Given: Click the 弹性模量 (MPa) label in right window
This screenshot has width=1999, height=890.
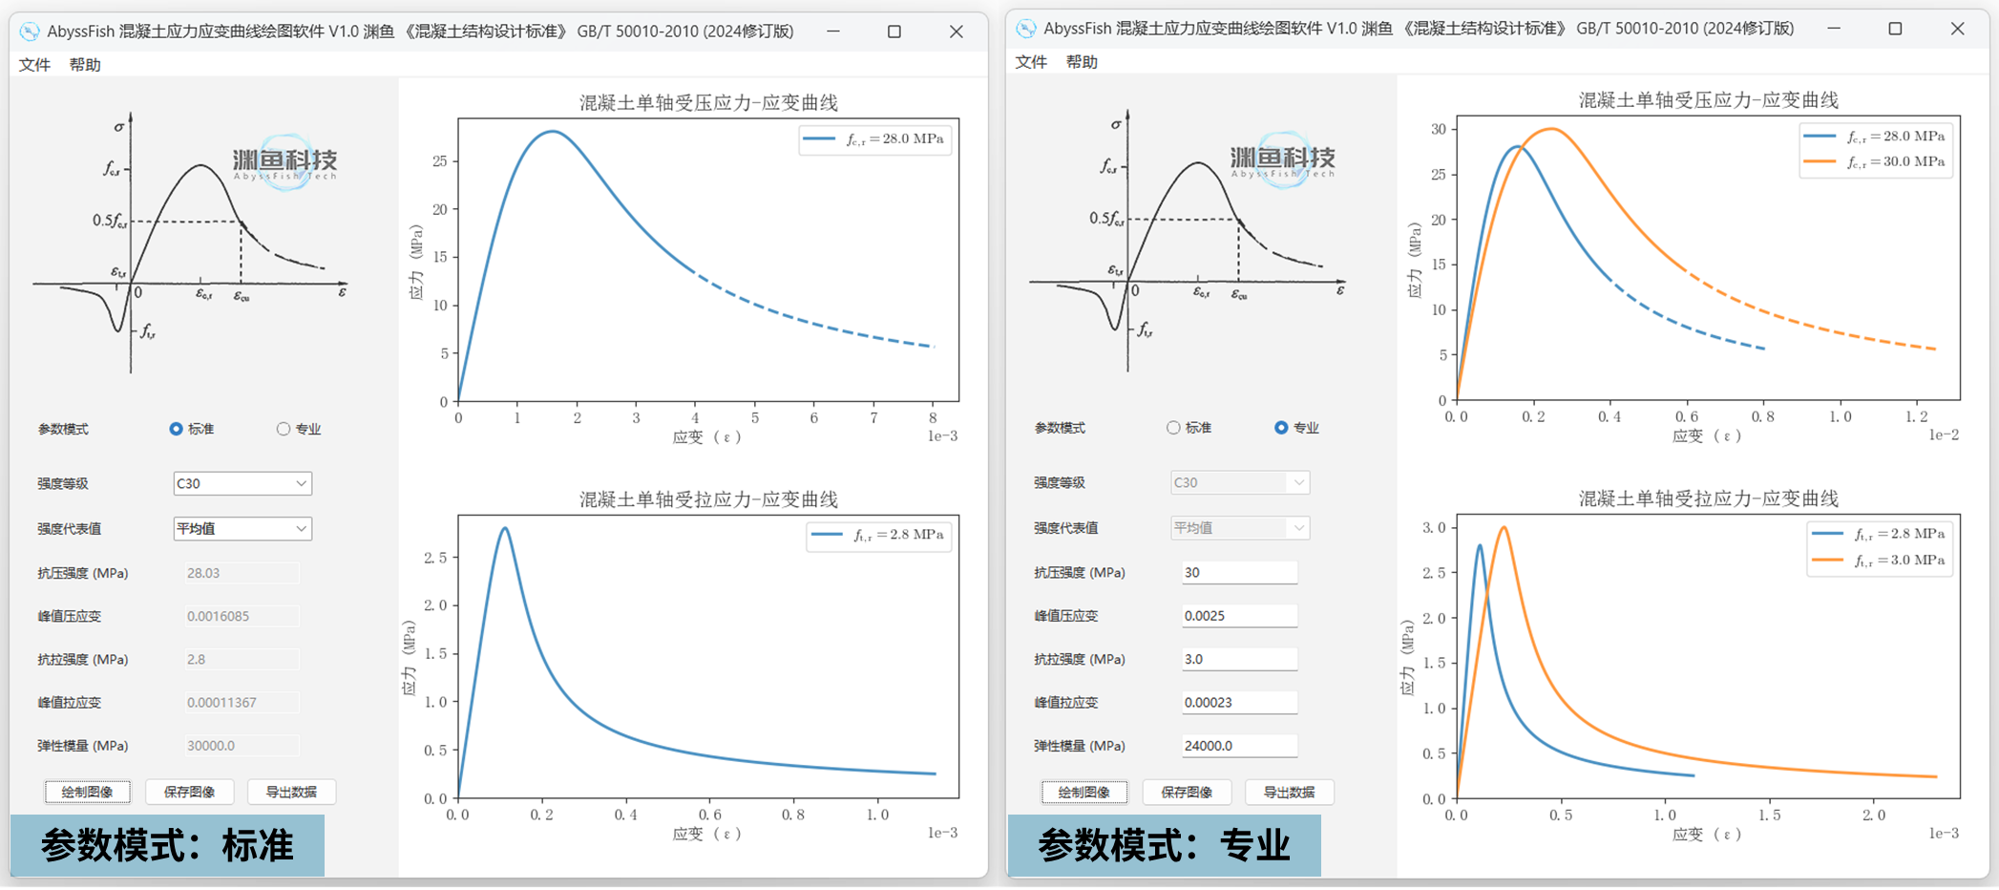Looking at the screenshot, I should coord(1079,746).
